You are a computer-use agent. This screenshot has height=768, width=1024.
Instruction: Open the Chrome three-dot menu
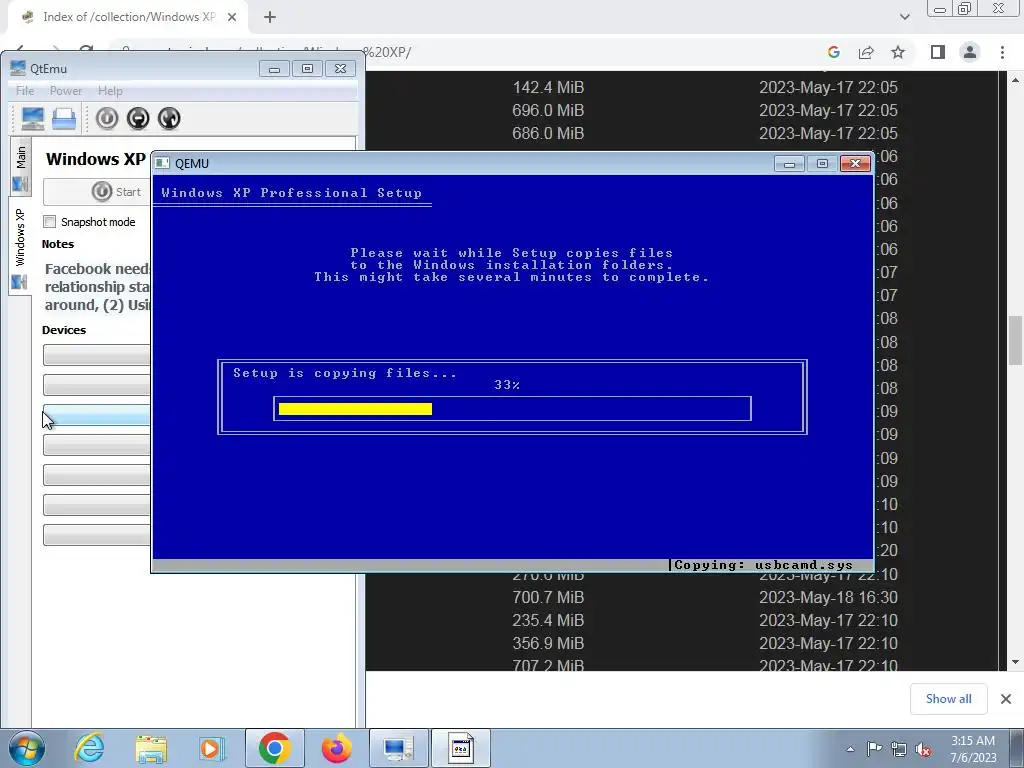pyautogui.click(x=1002, y=52)
